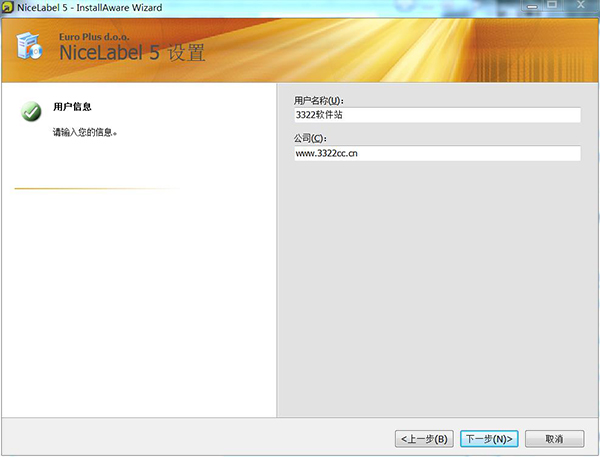Viewport: 600px width, 457px height.
Task: Click the window title NiceLabel 5 - InstallAware Wizard
Action: click(90, 8)
